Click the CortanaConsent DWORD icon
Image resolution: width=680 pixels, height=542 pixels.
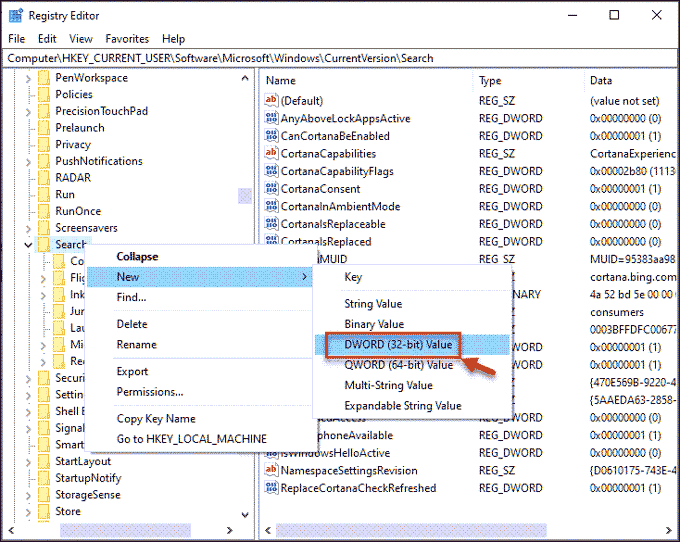pos(271,189)
